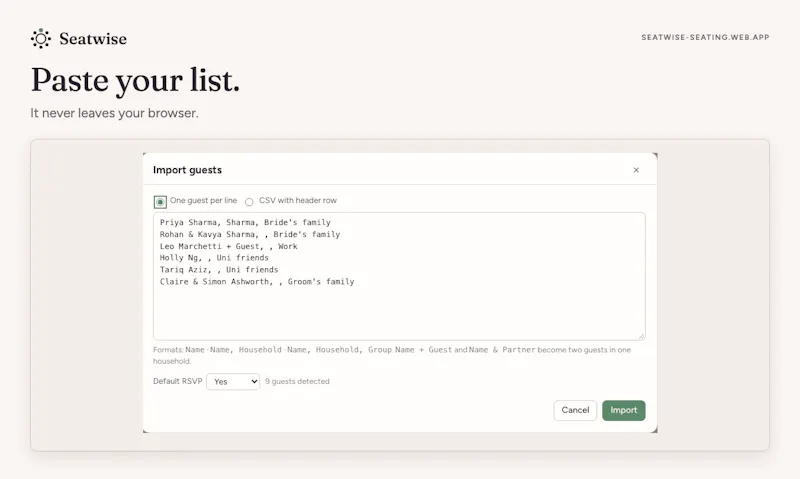Image resolution: width=800 pixels, height=479 pixels.
Task: Click the 'Paste your list.' heading
Action: coord(135,80)
